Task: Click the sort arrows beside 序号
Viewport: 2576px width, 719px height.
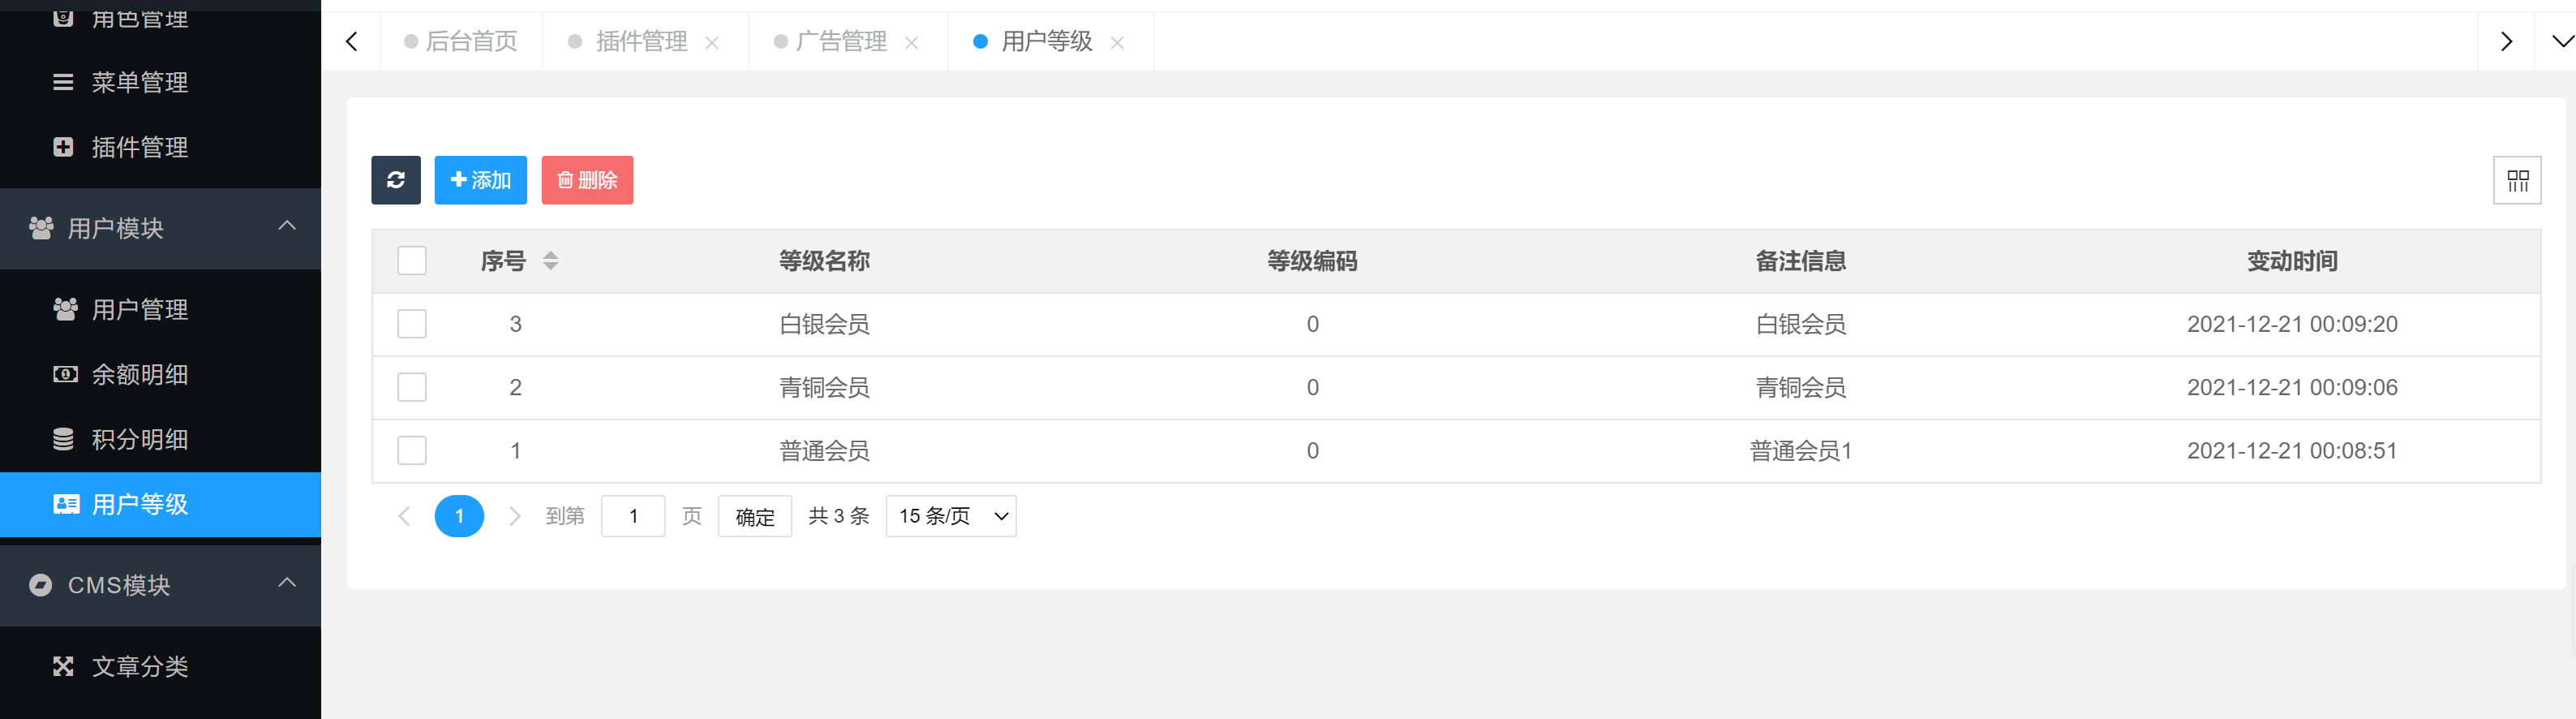Action: 550,261
